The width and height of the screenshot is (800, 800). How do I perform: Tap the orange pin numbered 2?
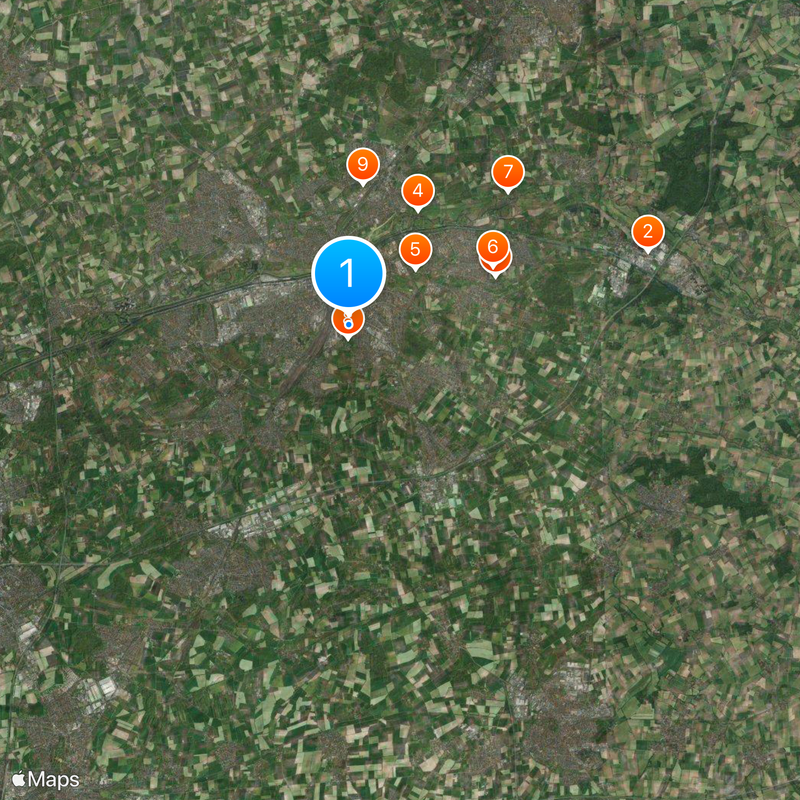click(x=647, y=232)
